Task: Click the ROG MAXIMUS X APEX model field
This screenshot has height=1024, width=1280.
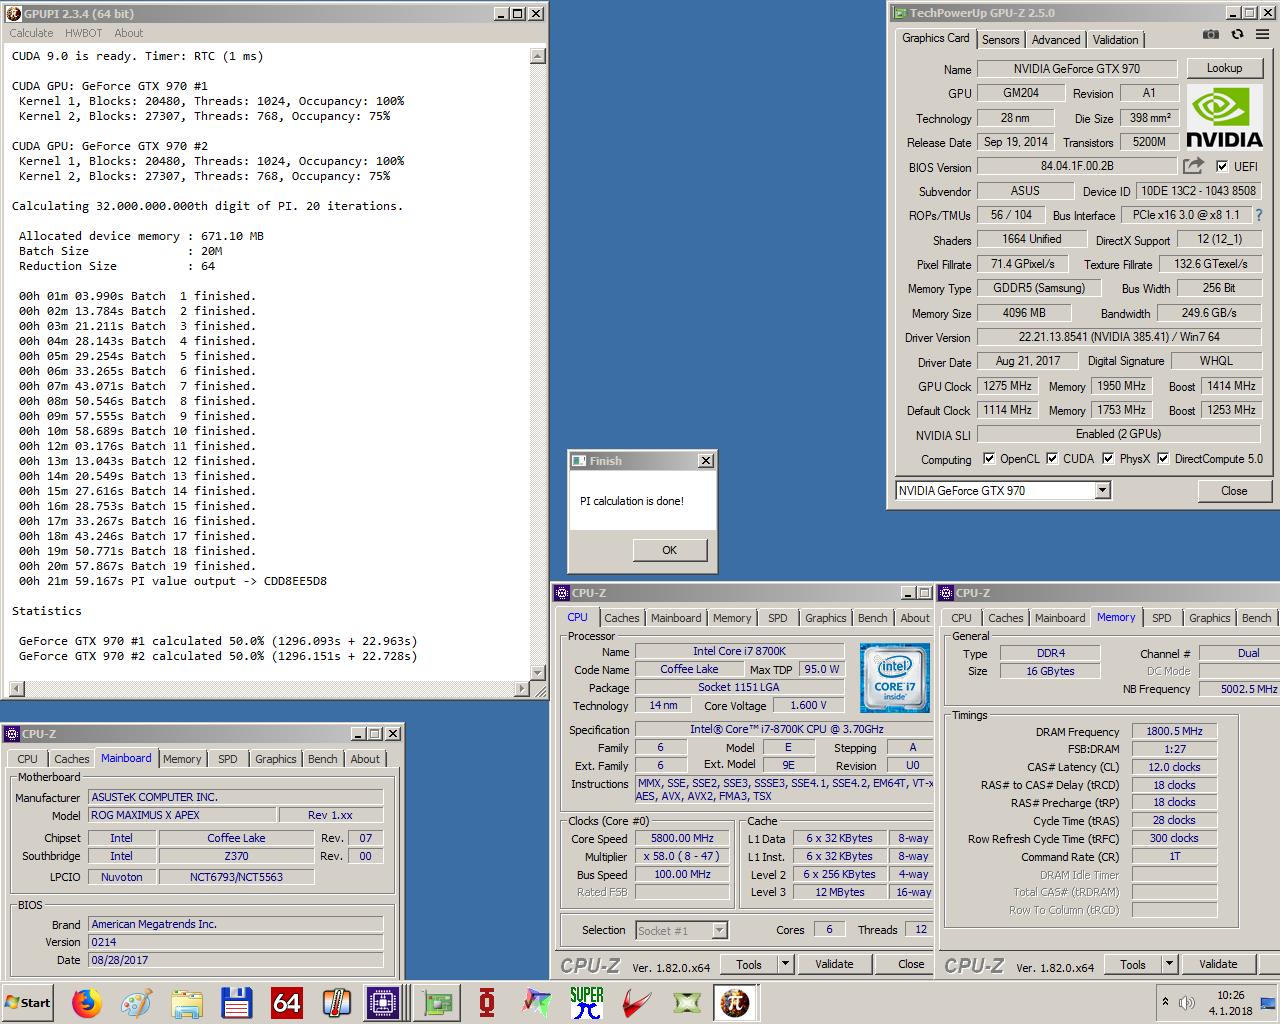Action: (x=181, y=815)
